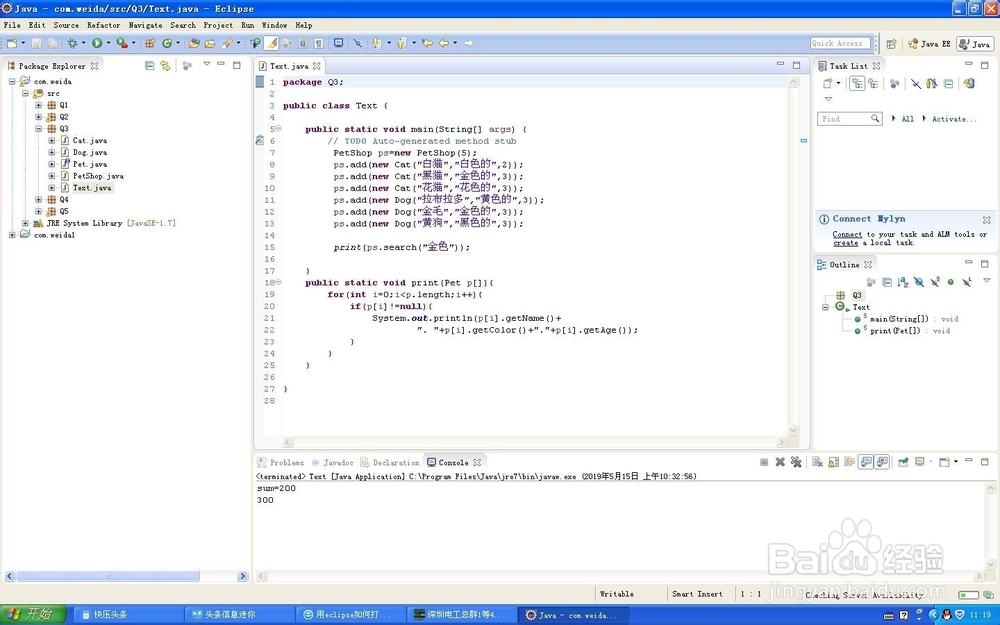This screenshot has width=1000, height=625.
Task: Collapse the Q3 package
Action: click(x=38, y=129)
